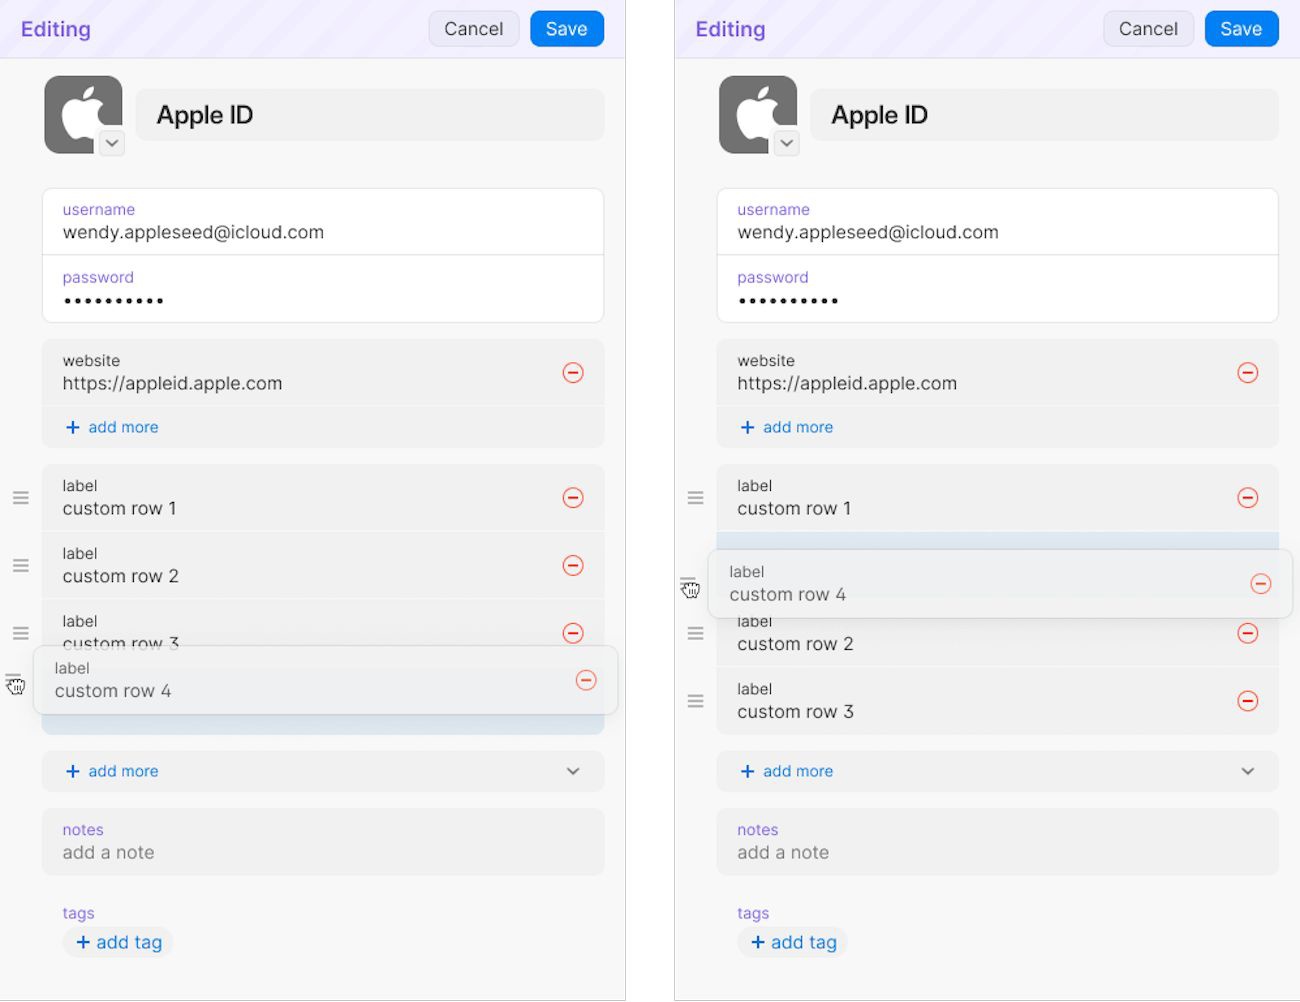
Task: Edit the Apple ID title field
Action: click(369, 114)
